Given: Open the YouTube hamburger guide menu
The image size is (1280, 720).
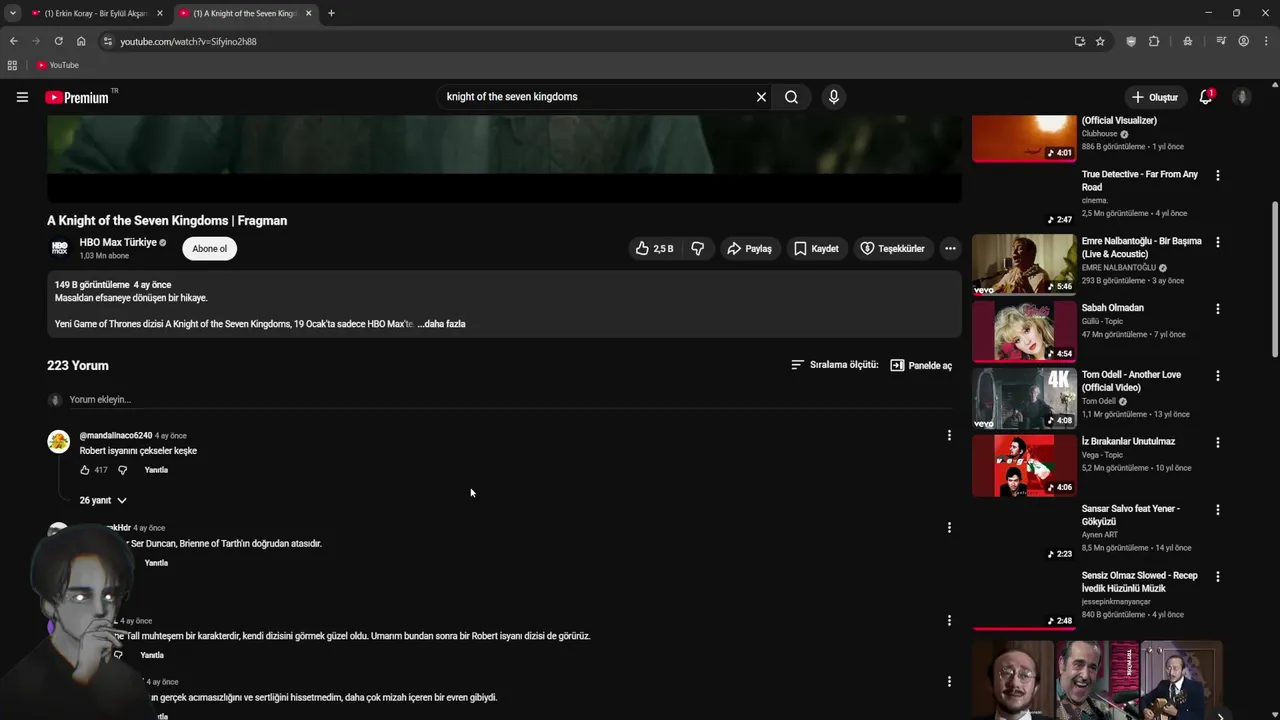Looking at the screenshot, I should tap(22, 97).
